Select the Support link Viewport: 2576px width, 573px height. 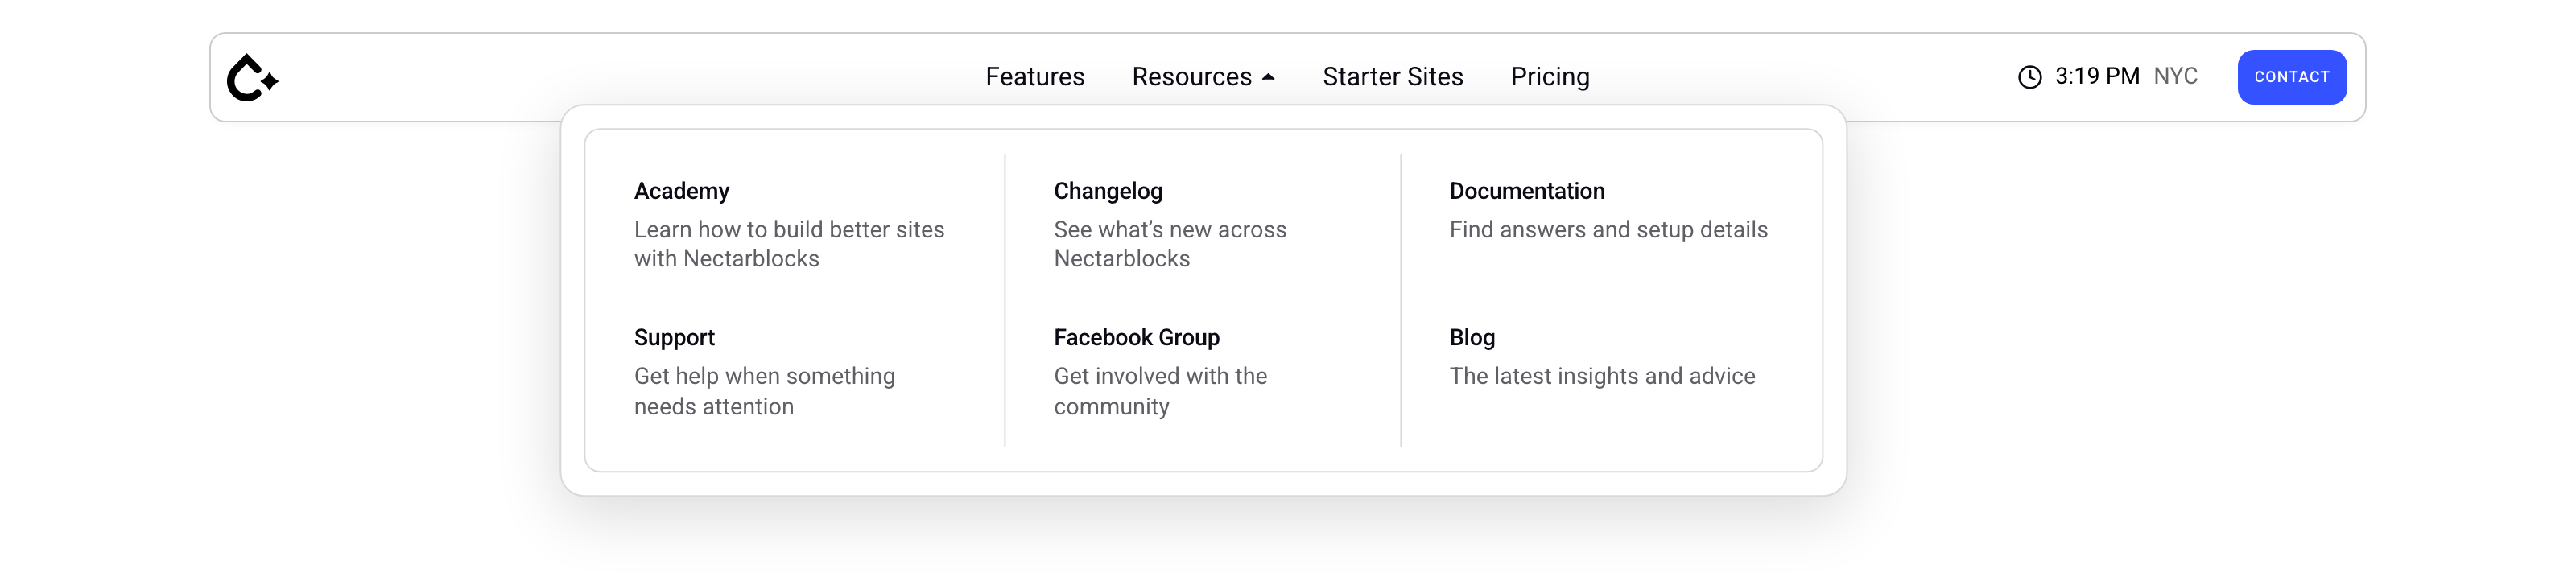click(x=674, y=338)
